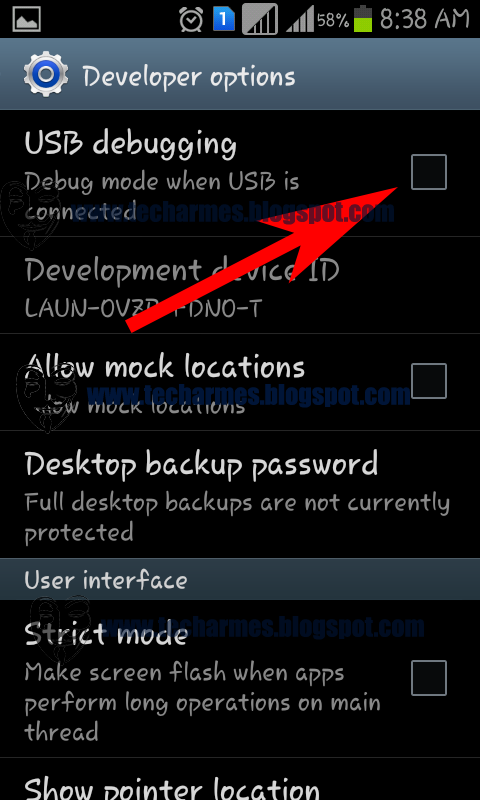Enable the USB debugging checkbox

click(428, 172)
